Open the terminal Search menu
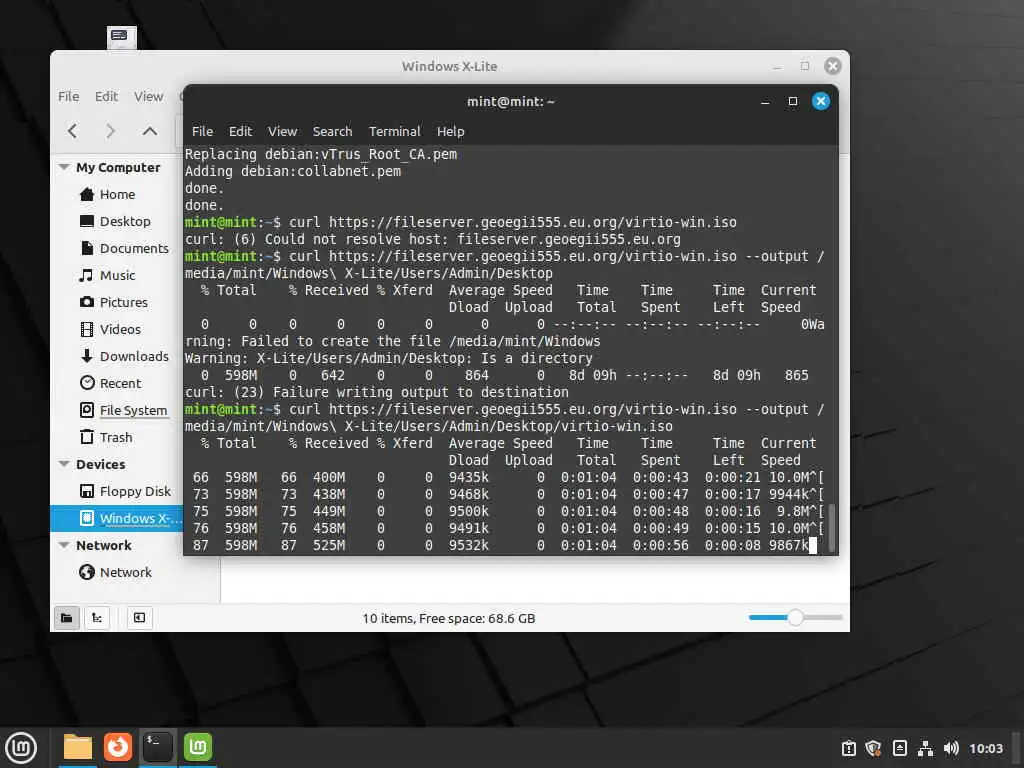The width and height of the screenshot is (1024, 768). tap(332, 131)
